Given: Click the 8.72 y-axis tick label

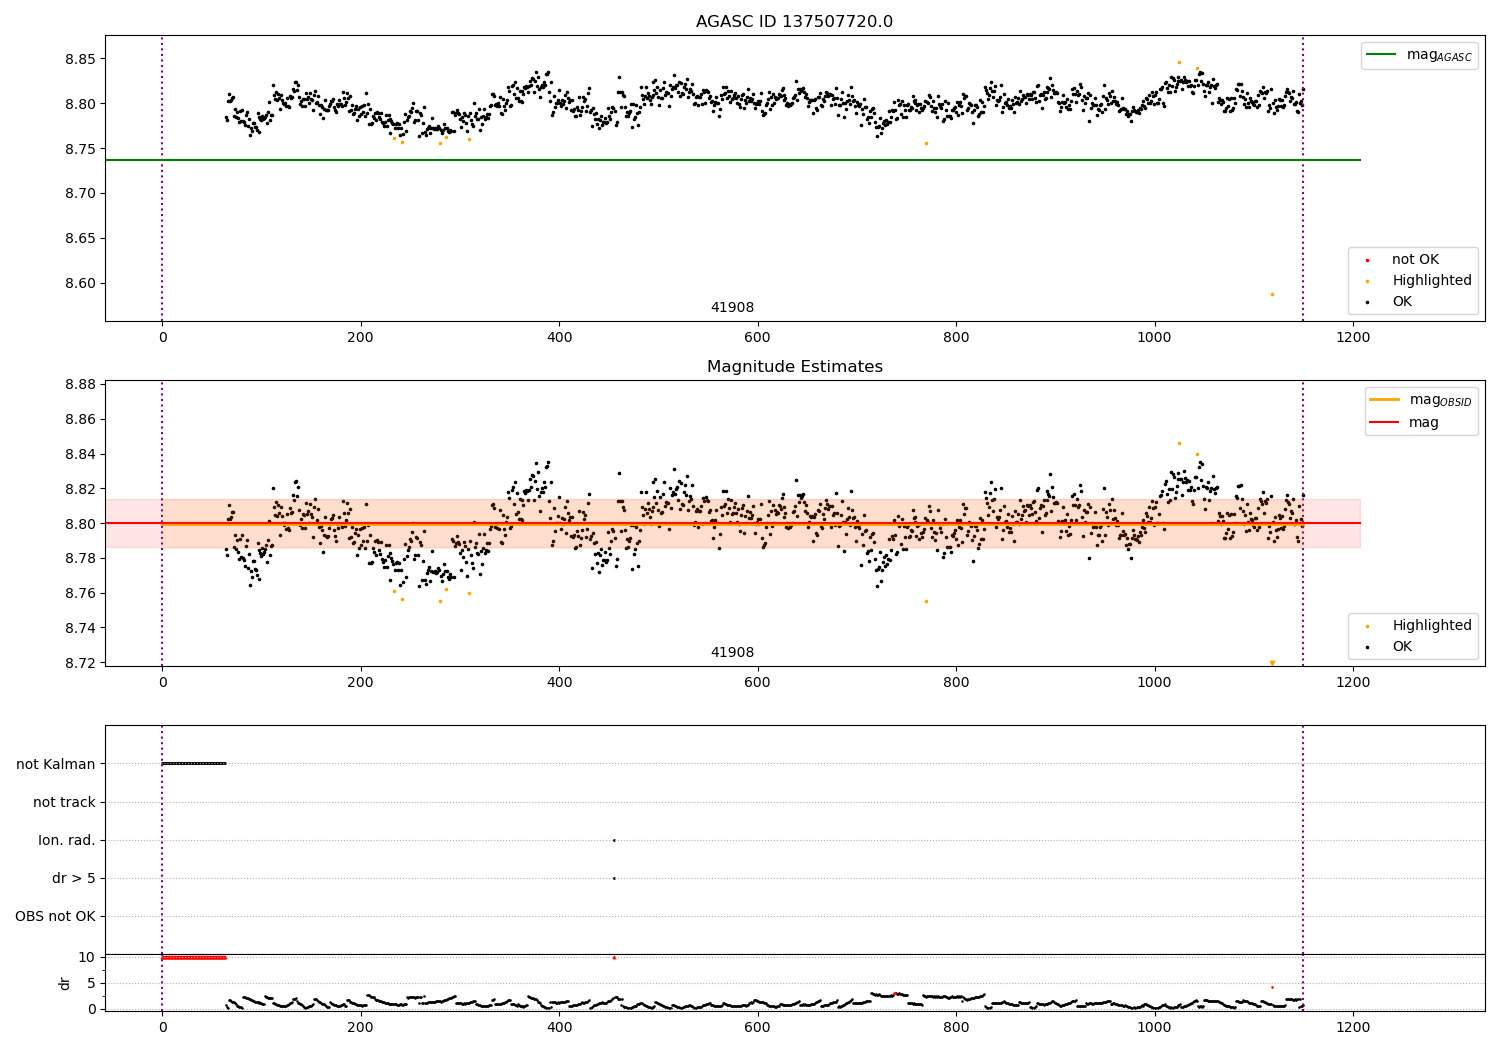Looking at the screenshot, I should [80, 664].
